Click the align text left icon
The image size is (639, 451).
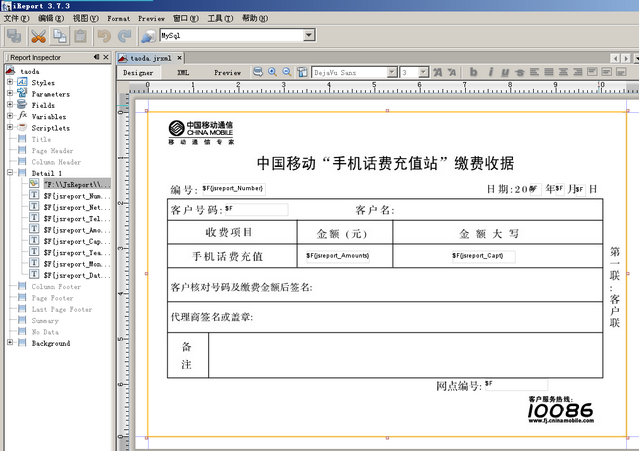(x=534, y=72)
